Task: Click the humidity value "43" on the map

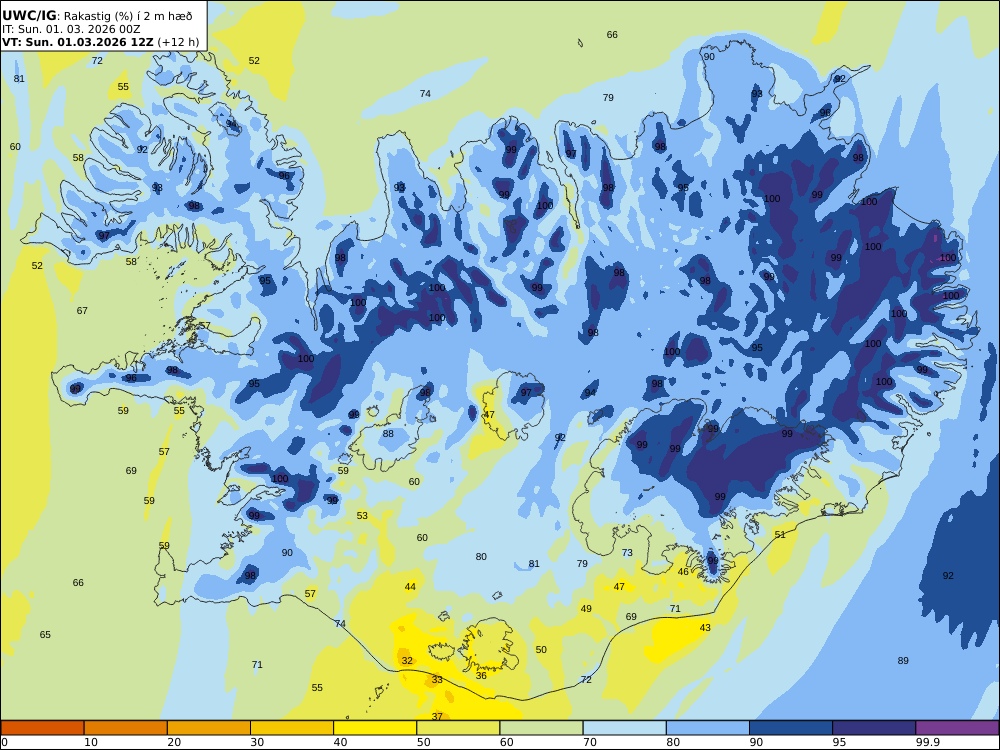Action: [x=705, y=628]
